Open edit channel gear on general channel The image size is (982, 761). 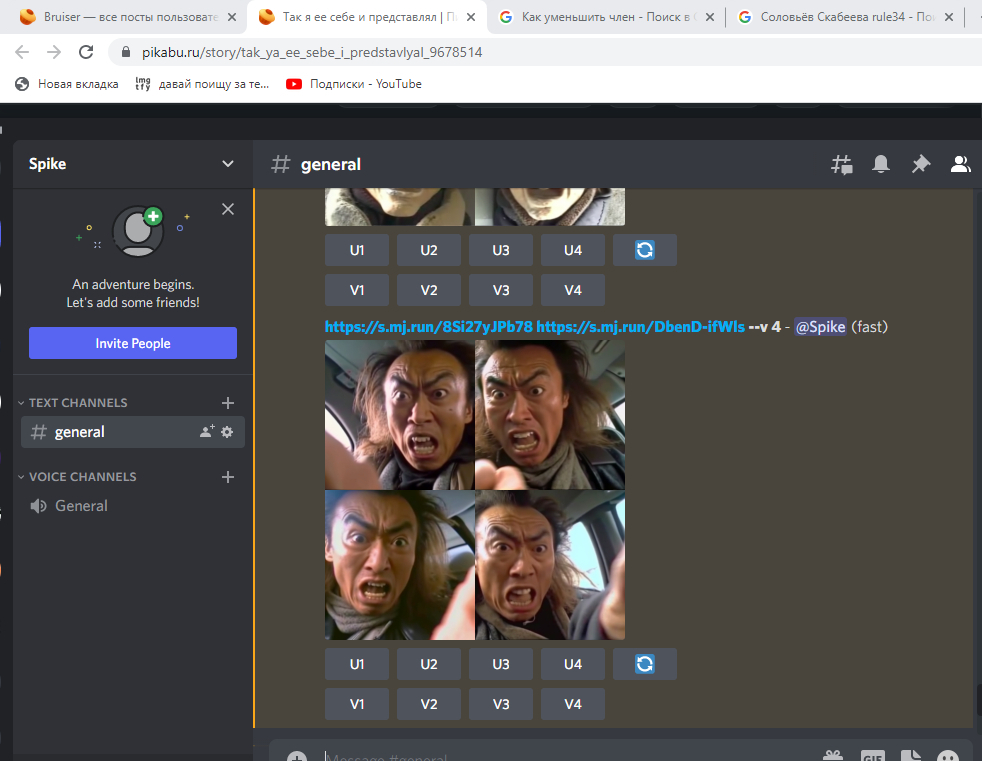click(x=227, y=432)
